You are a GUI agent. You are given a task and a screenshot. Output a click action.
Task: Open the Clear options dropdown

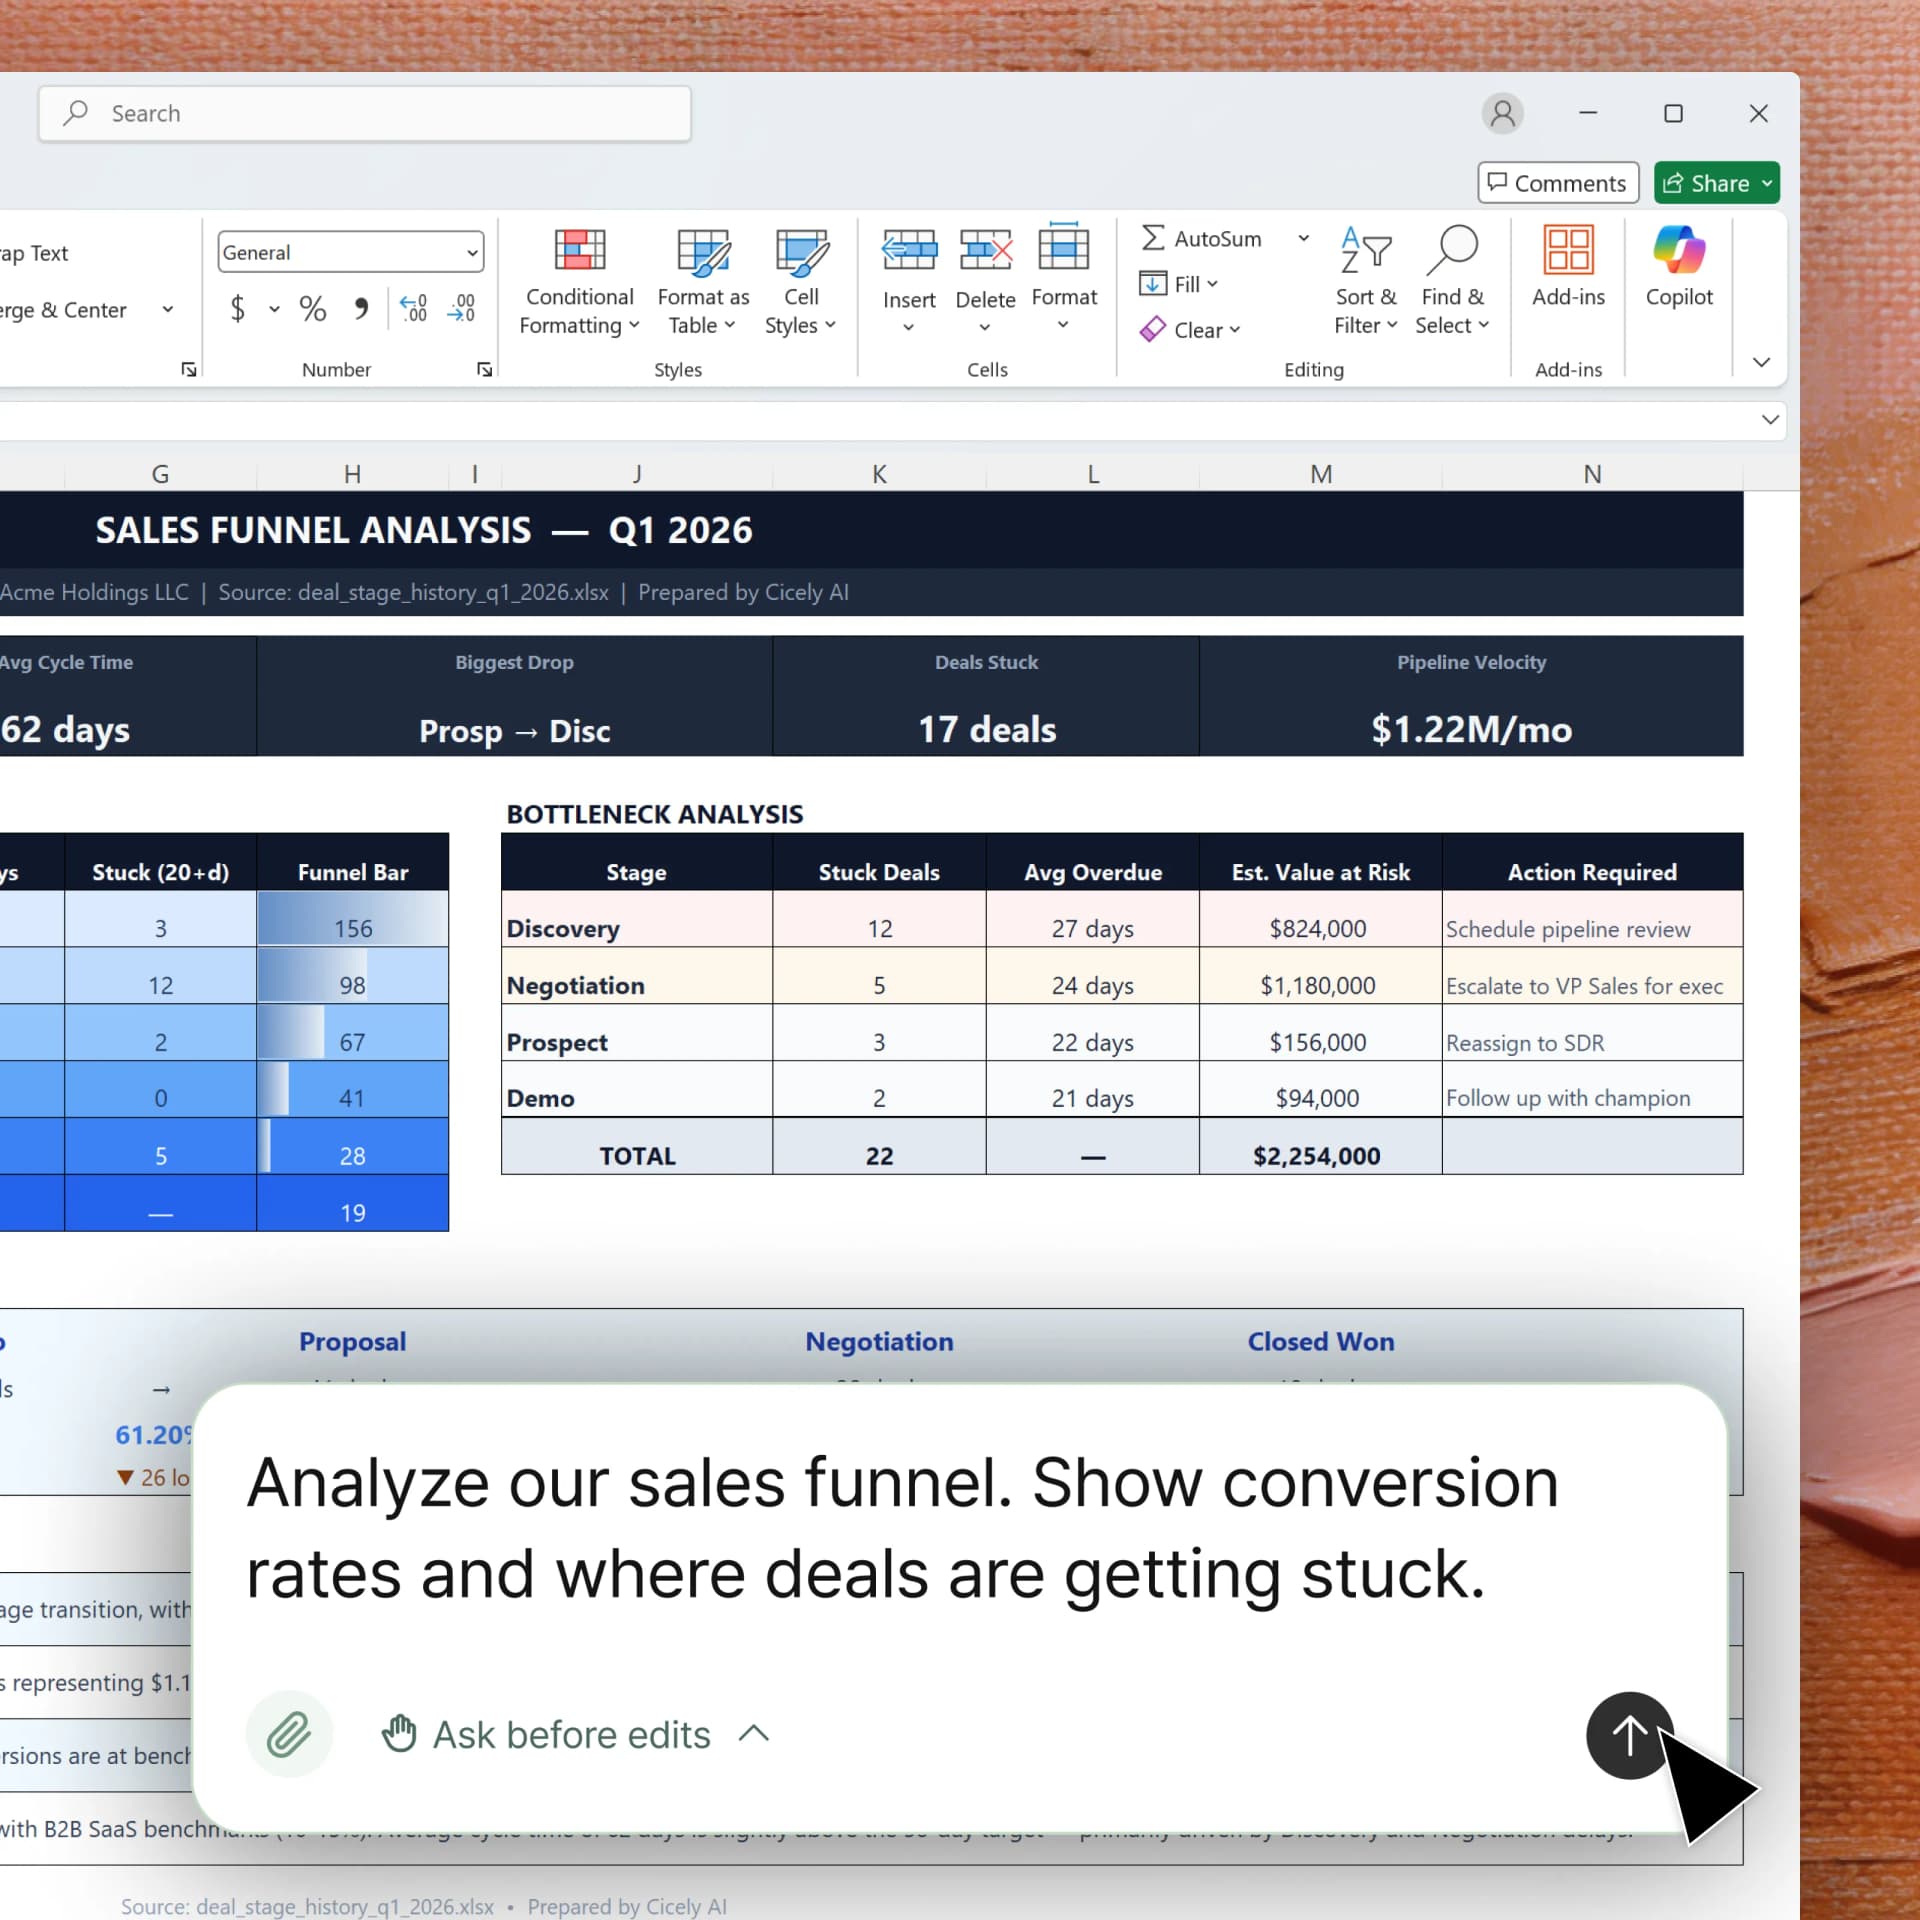[1190, 329]
